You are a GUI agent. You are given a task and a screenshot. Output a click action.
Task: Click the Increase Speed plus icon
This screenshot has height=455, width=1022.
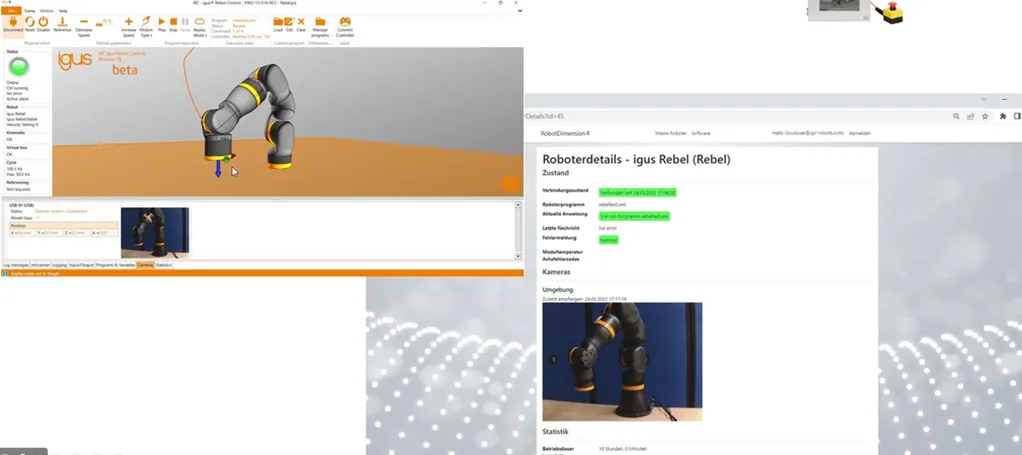coord(128,22)
